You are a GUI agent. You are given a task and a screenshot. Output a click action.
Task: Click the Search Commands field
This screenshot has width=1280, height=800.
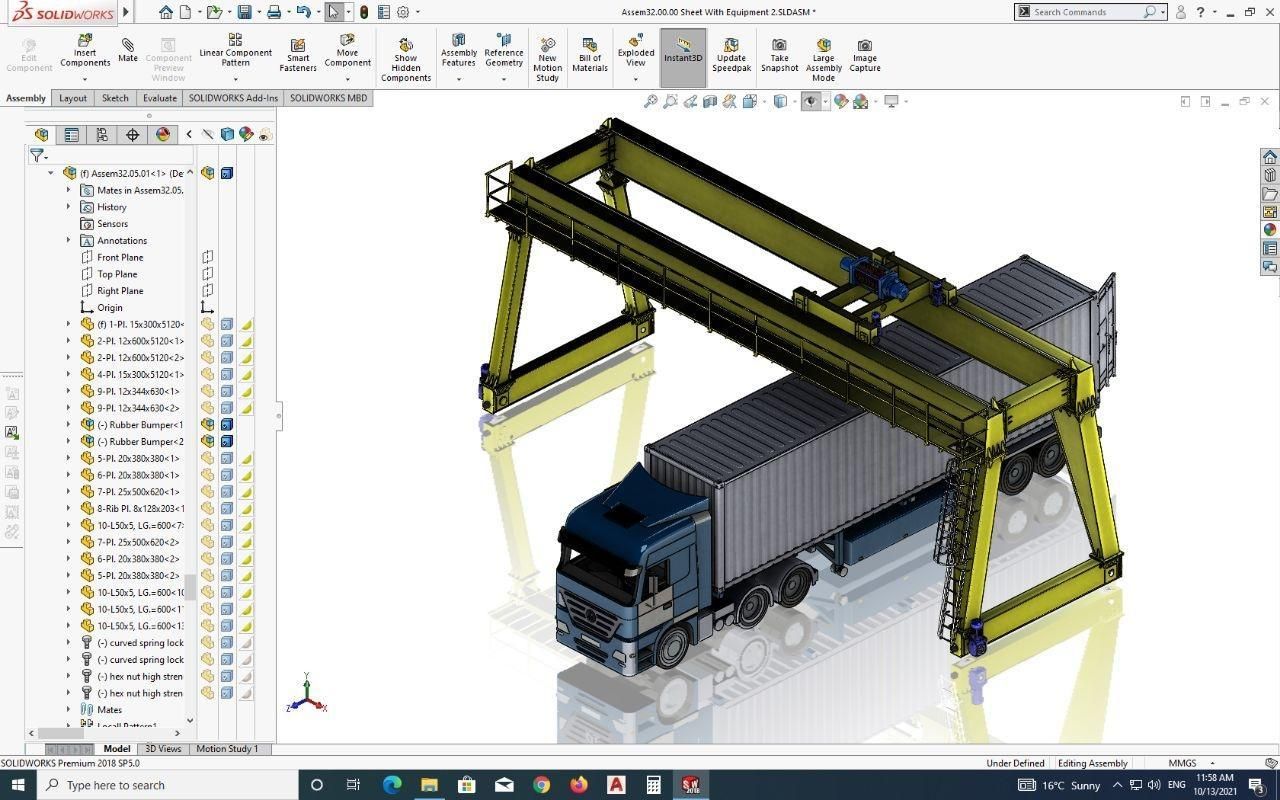click(1086, 12)
